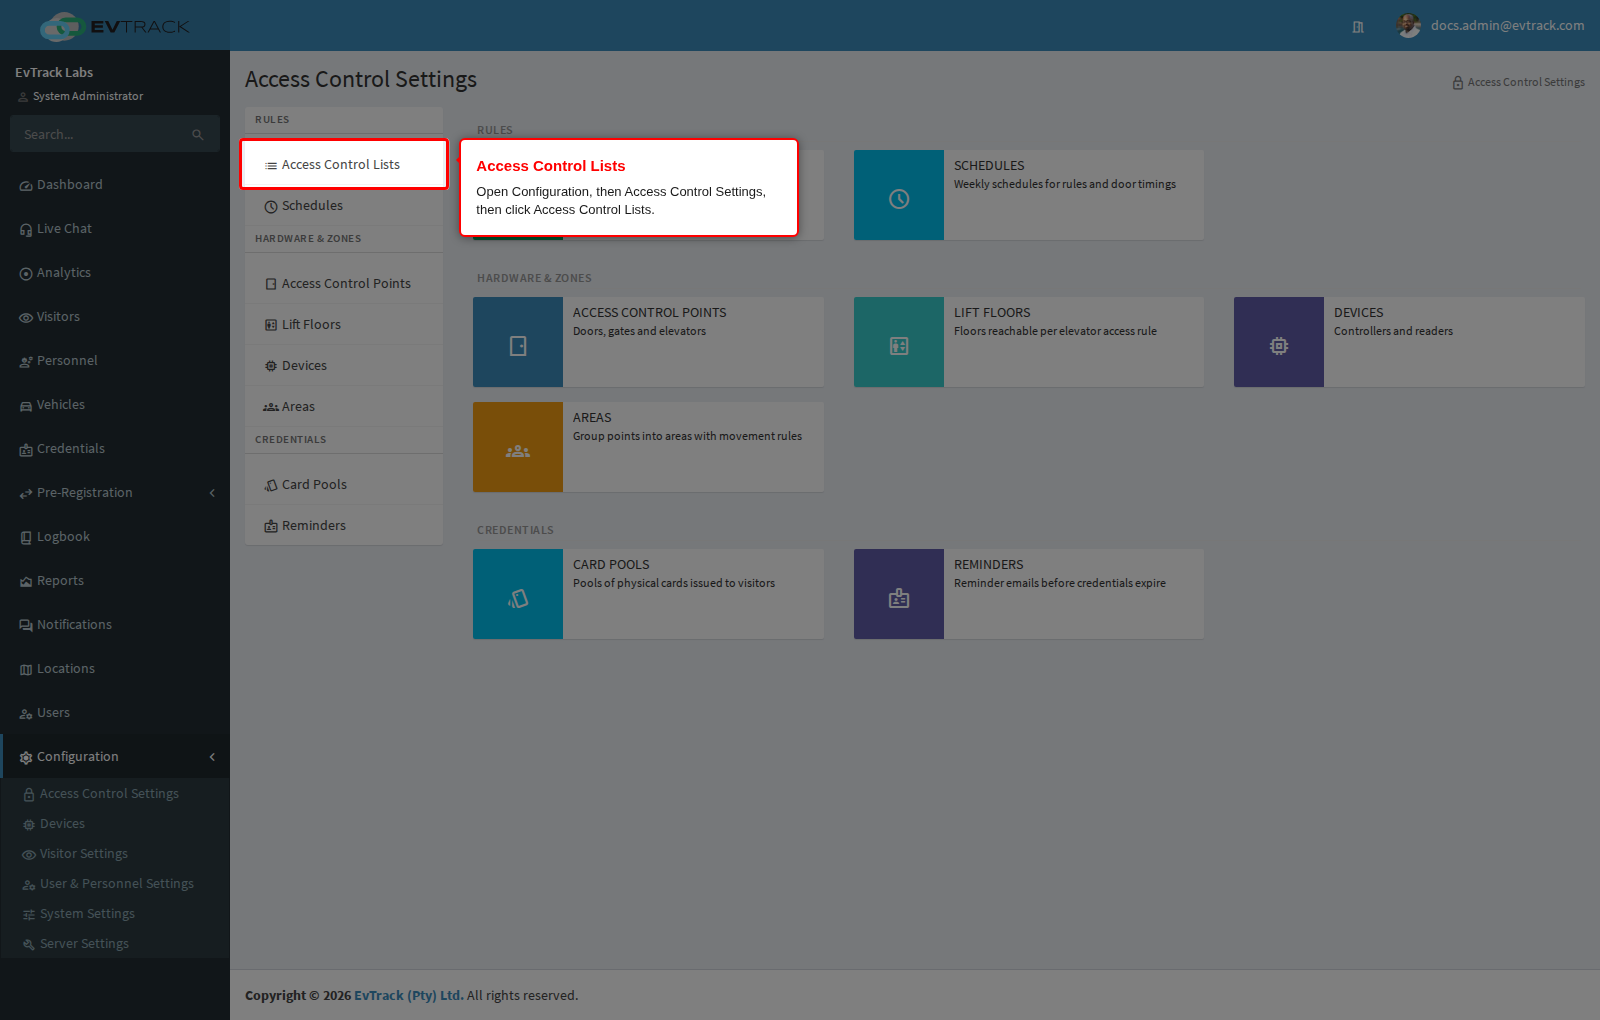Select Card Pools in settings menu
Viewport: 1600px width, 1020px height.
(x=344, y=485)
